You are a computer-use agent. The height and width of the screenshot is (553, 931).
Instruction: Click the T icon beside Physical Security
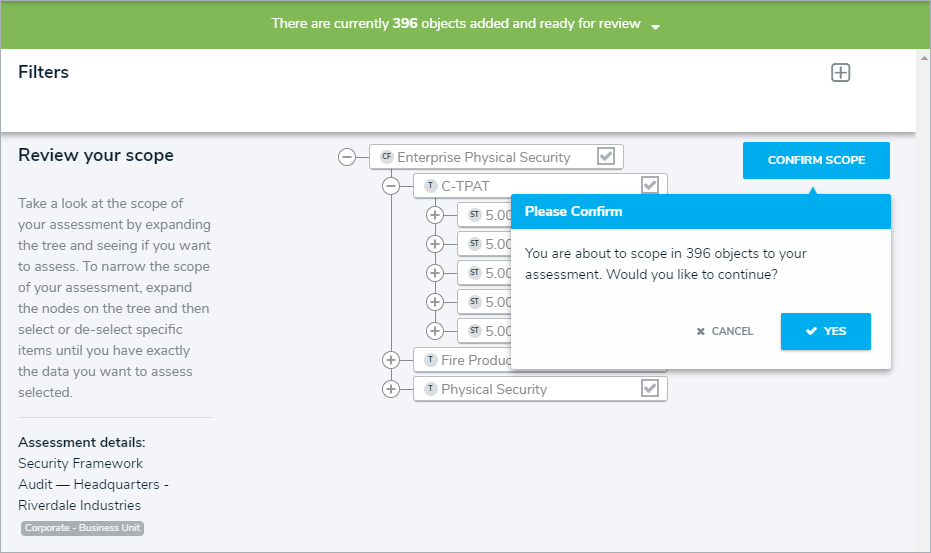(x=431, y=389)
